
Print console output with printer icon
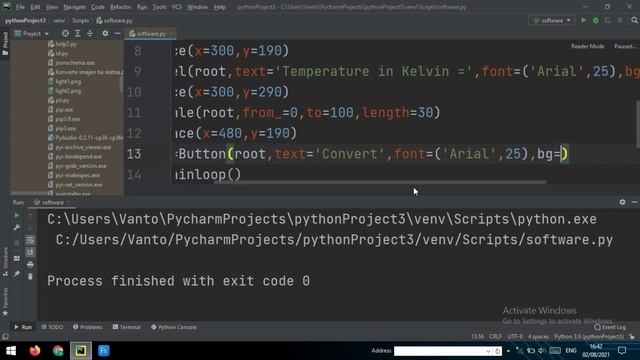[30, 265]
